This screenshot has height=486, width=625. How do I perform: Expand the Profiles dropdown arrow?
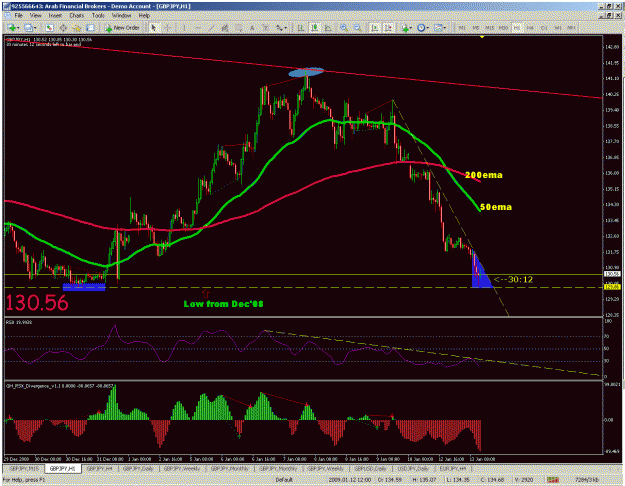pos(35,28)
